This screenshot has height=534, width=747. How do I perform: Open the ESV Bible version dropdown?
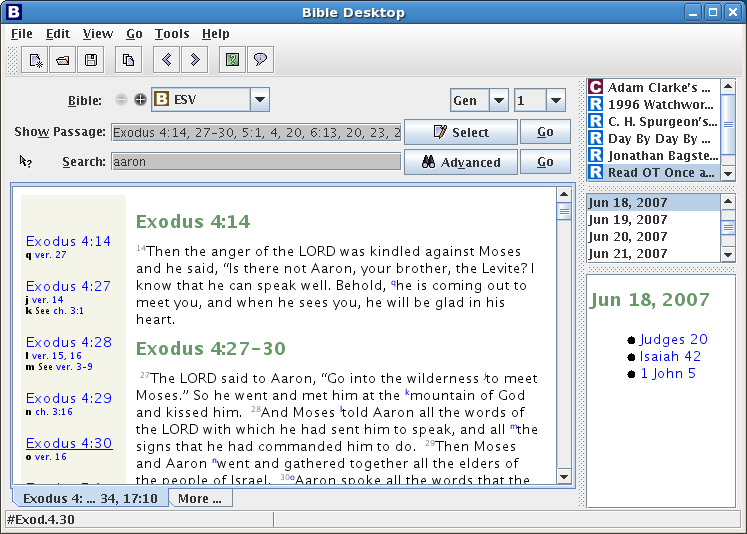tap(259, 100)
